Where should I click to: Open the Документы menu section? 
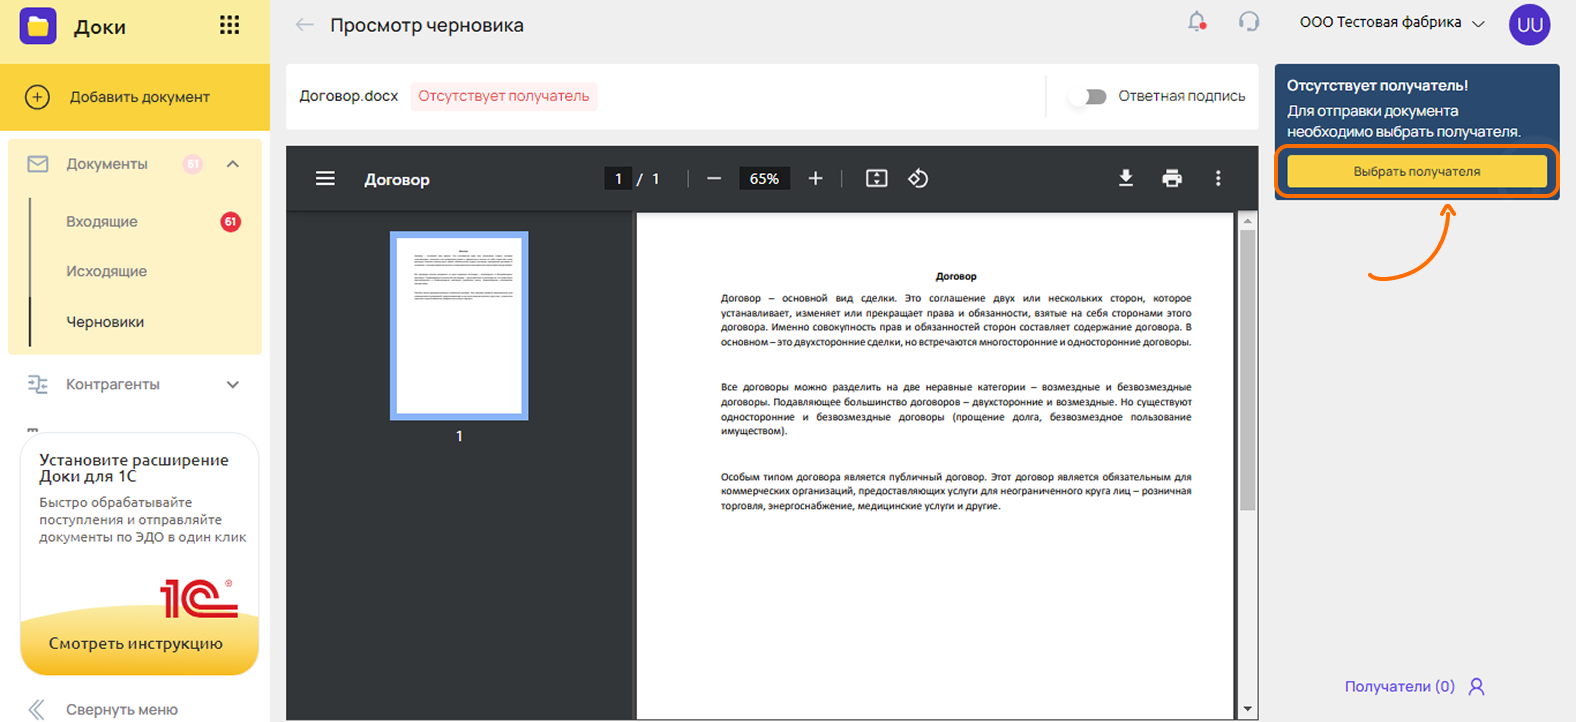pos(135,164)
